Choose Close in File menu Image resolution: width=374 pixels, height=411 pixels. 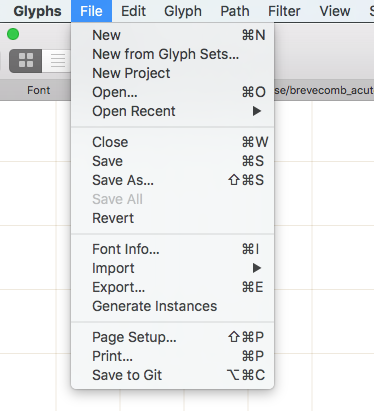click(173, 142)
